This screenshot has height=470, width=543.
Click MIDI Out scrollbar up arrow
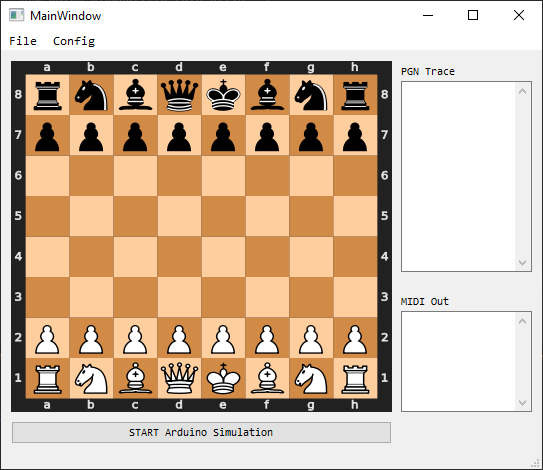pyautogui.click(x=523, y=321)
